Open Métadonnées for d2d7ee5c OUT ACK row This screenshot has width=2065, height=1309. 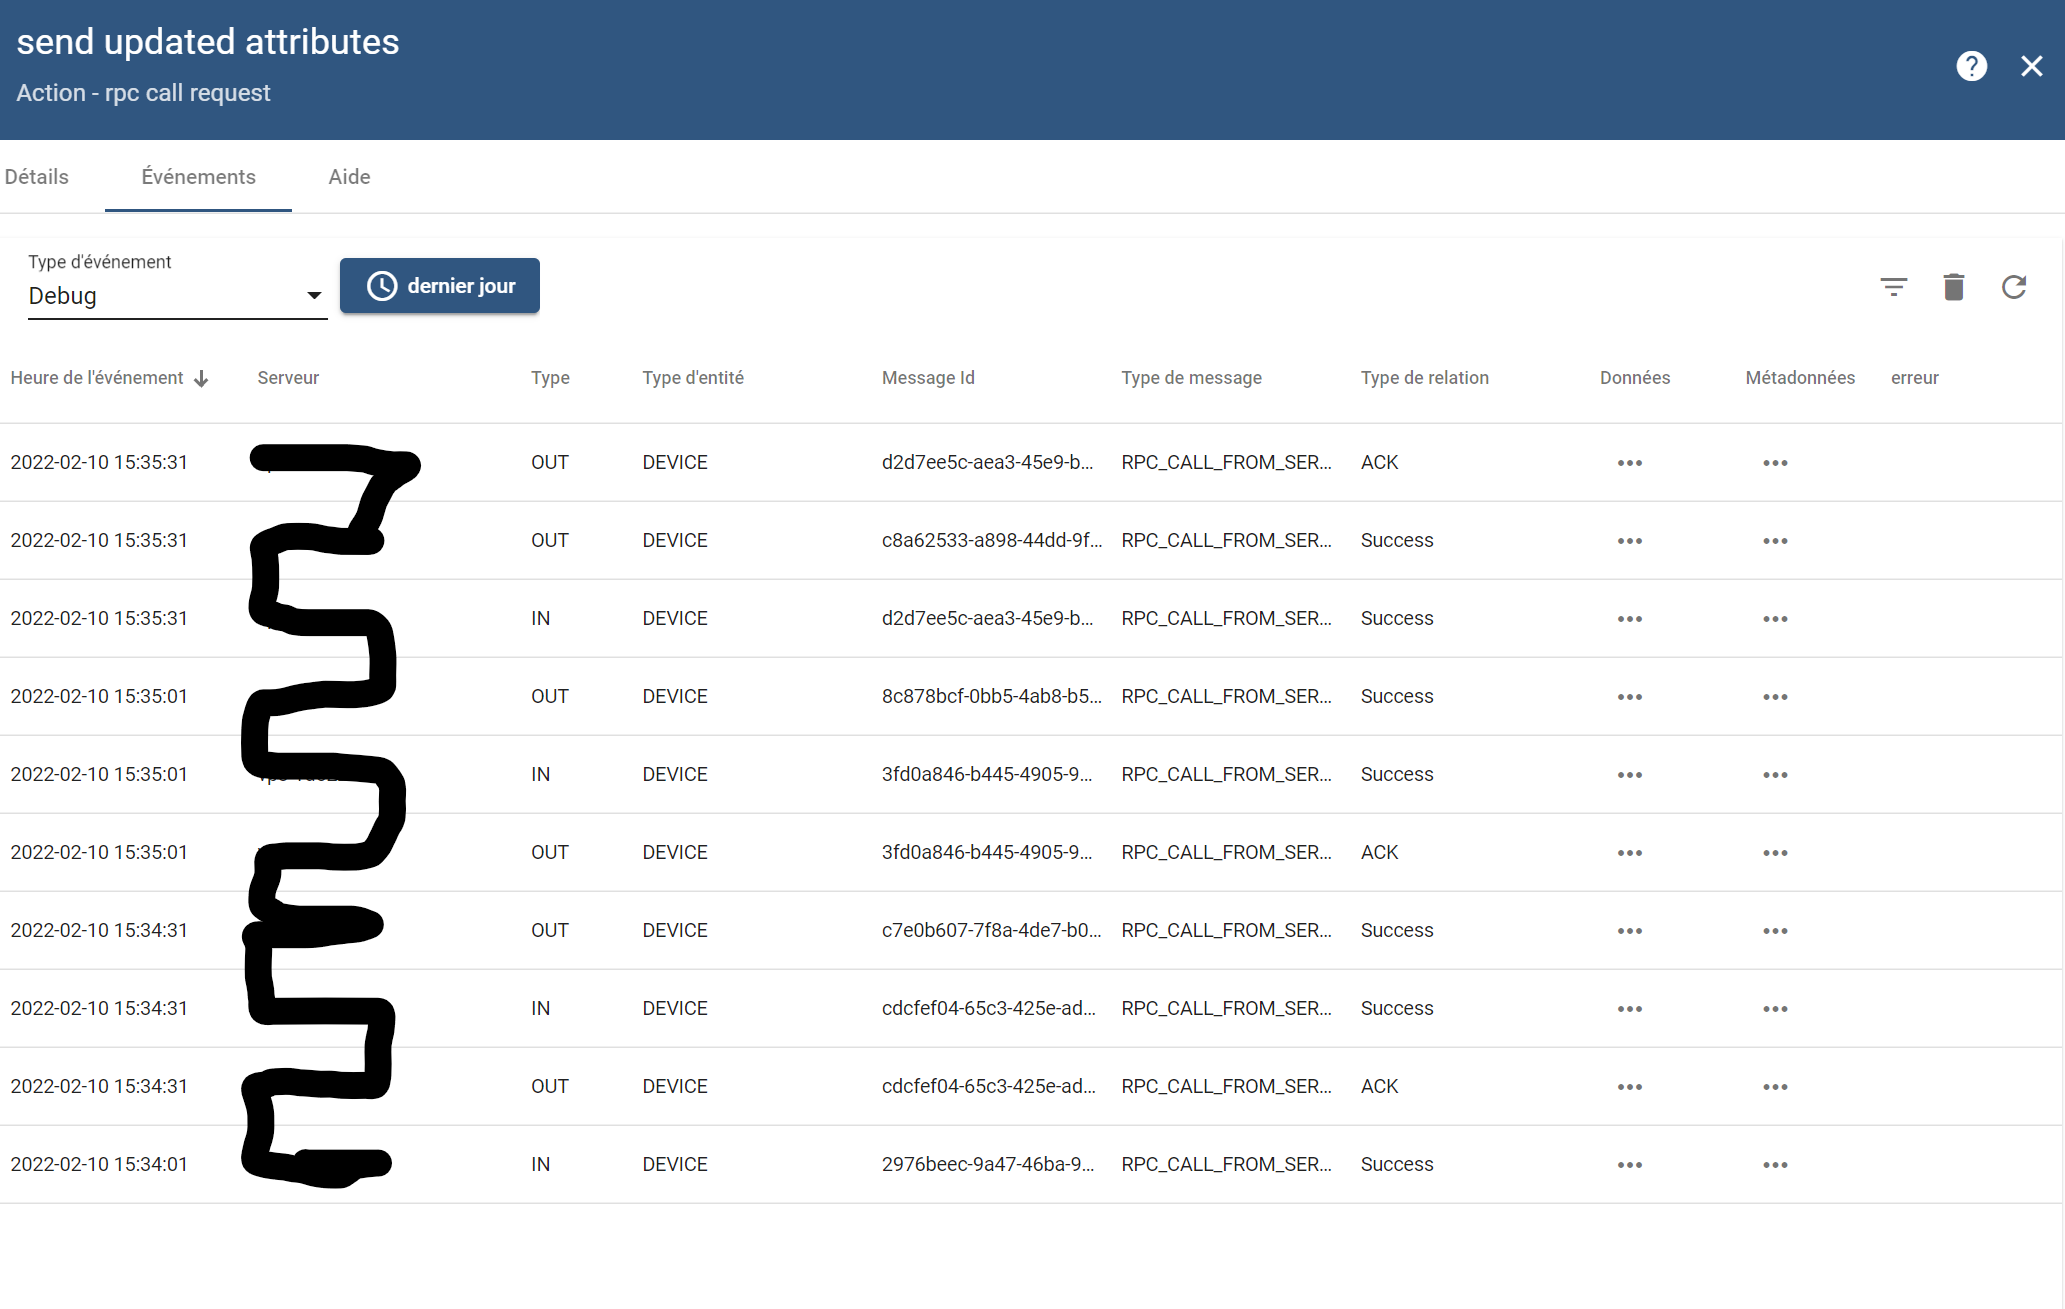[x=1775, y=463]
